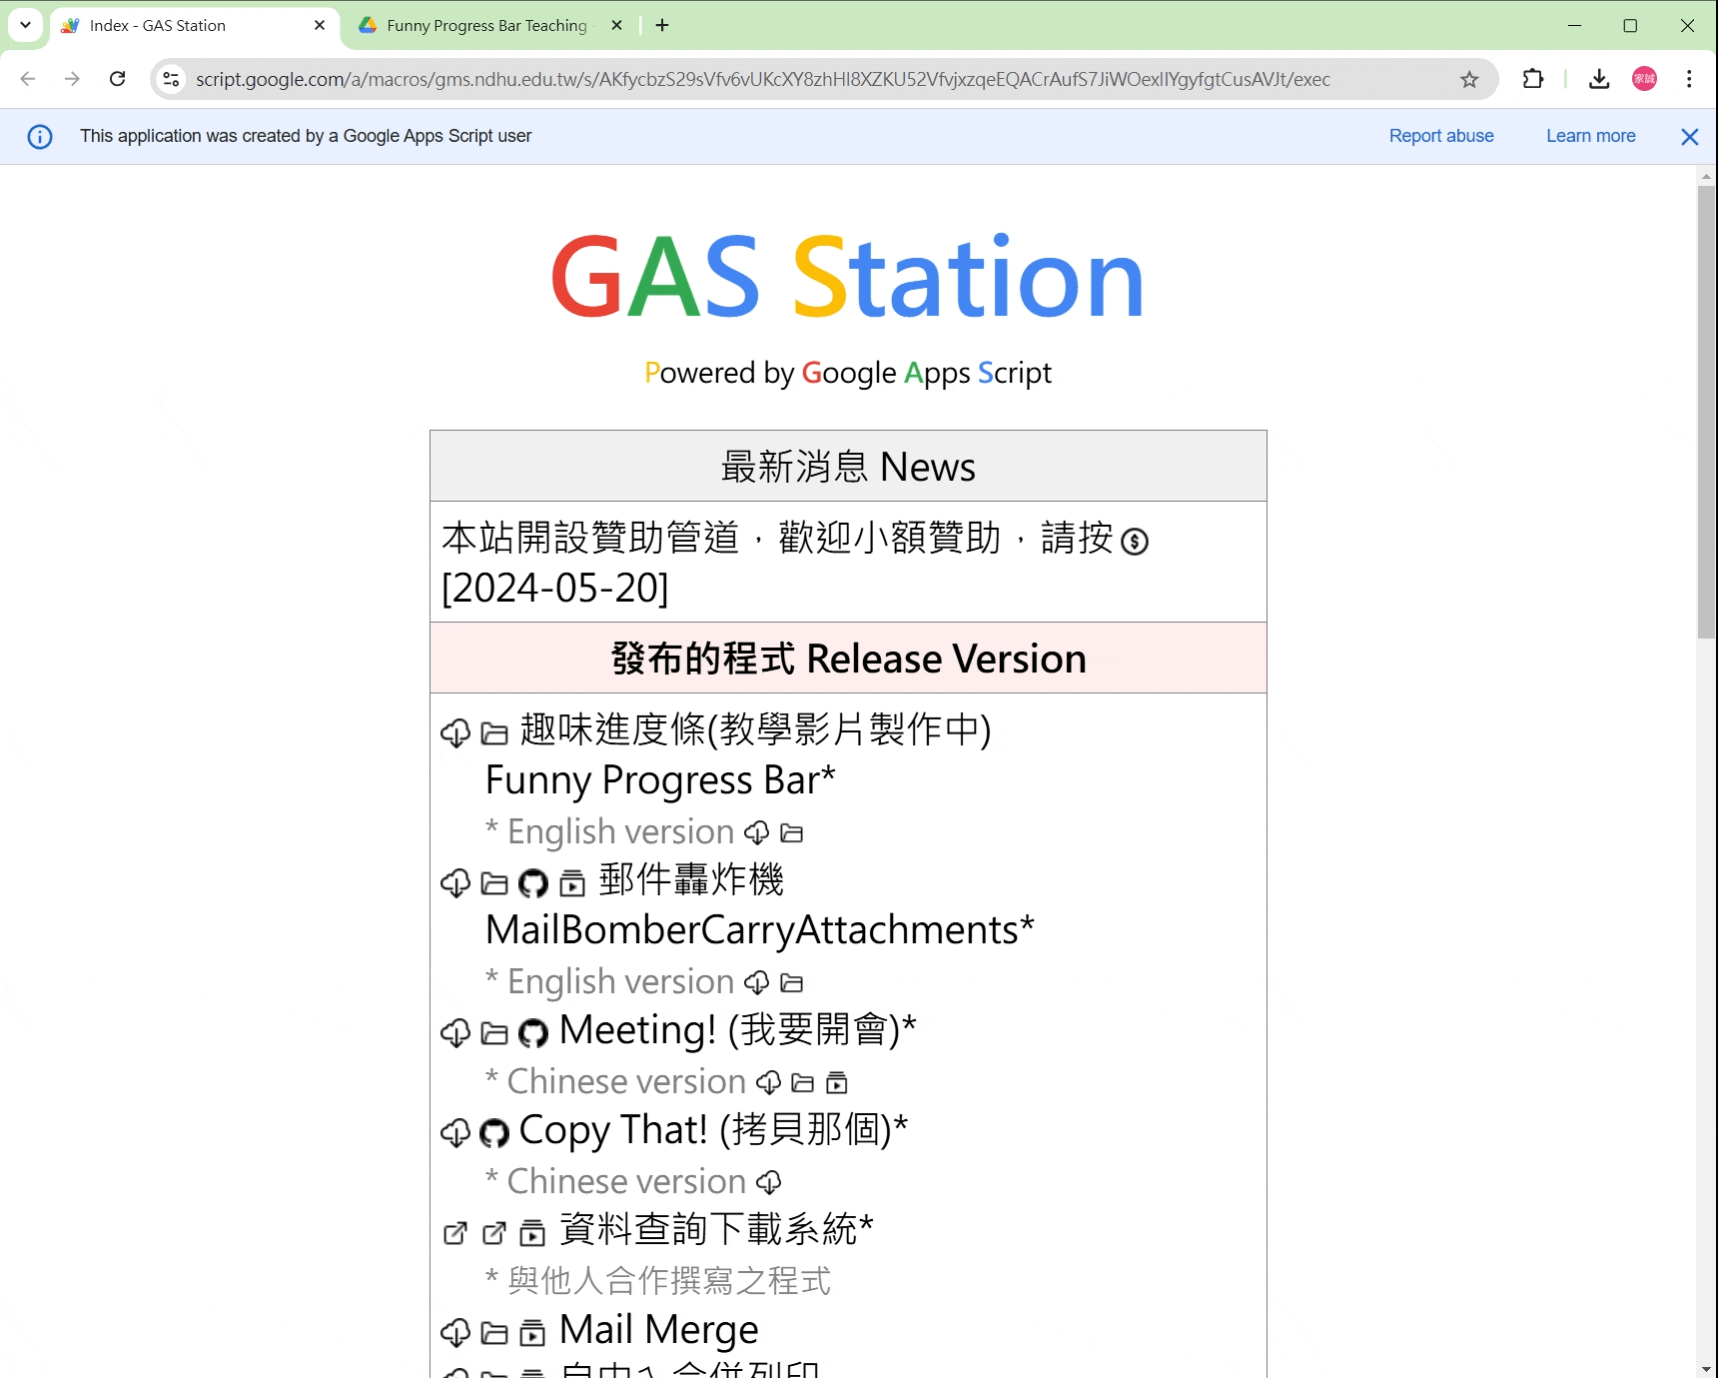Screen dimensions: 1718x1378
Task: Open GitHub icon for 郵件轟炸機
Action: pos(533,883)
